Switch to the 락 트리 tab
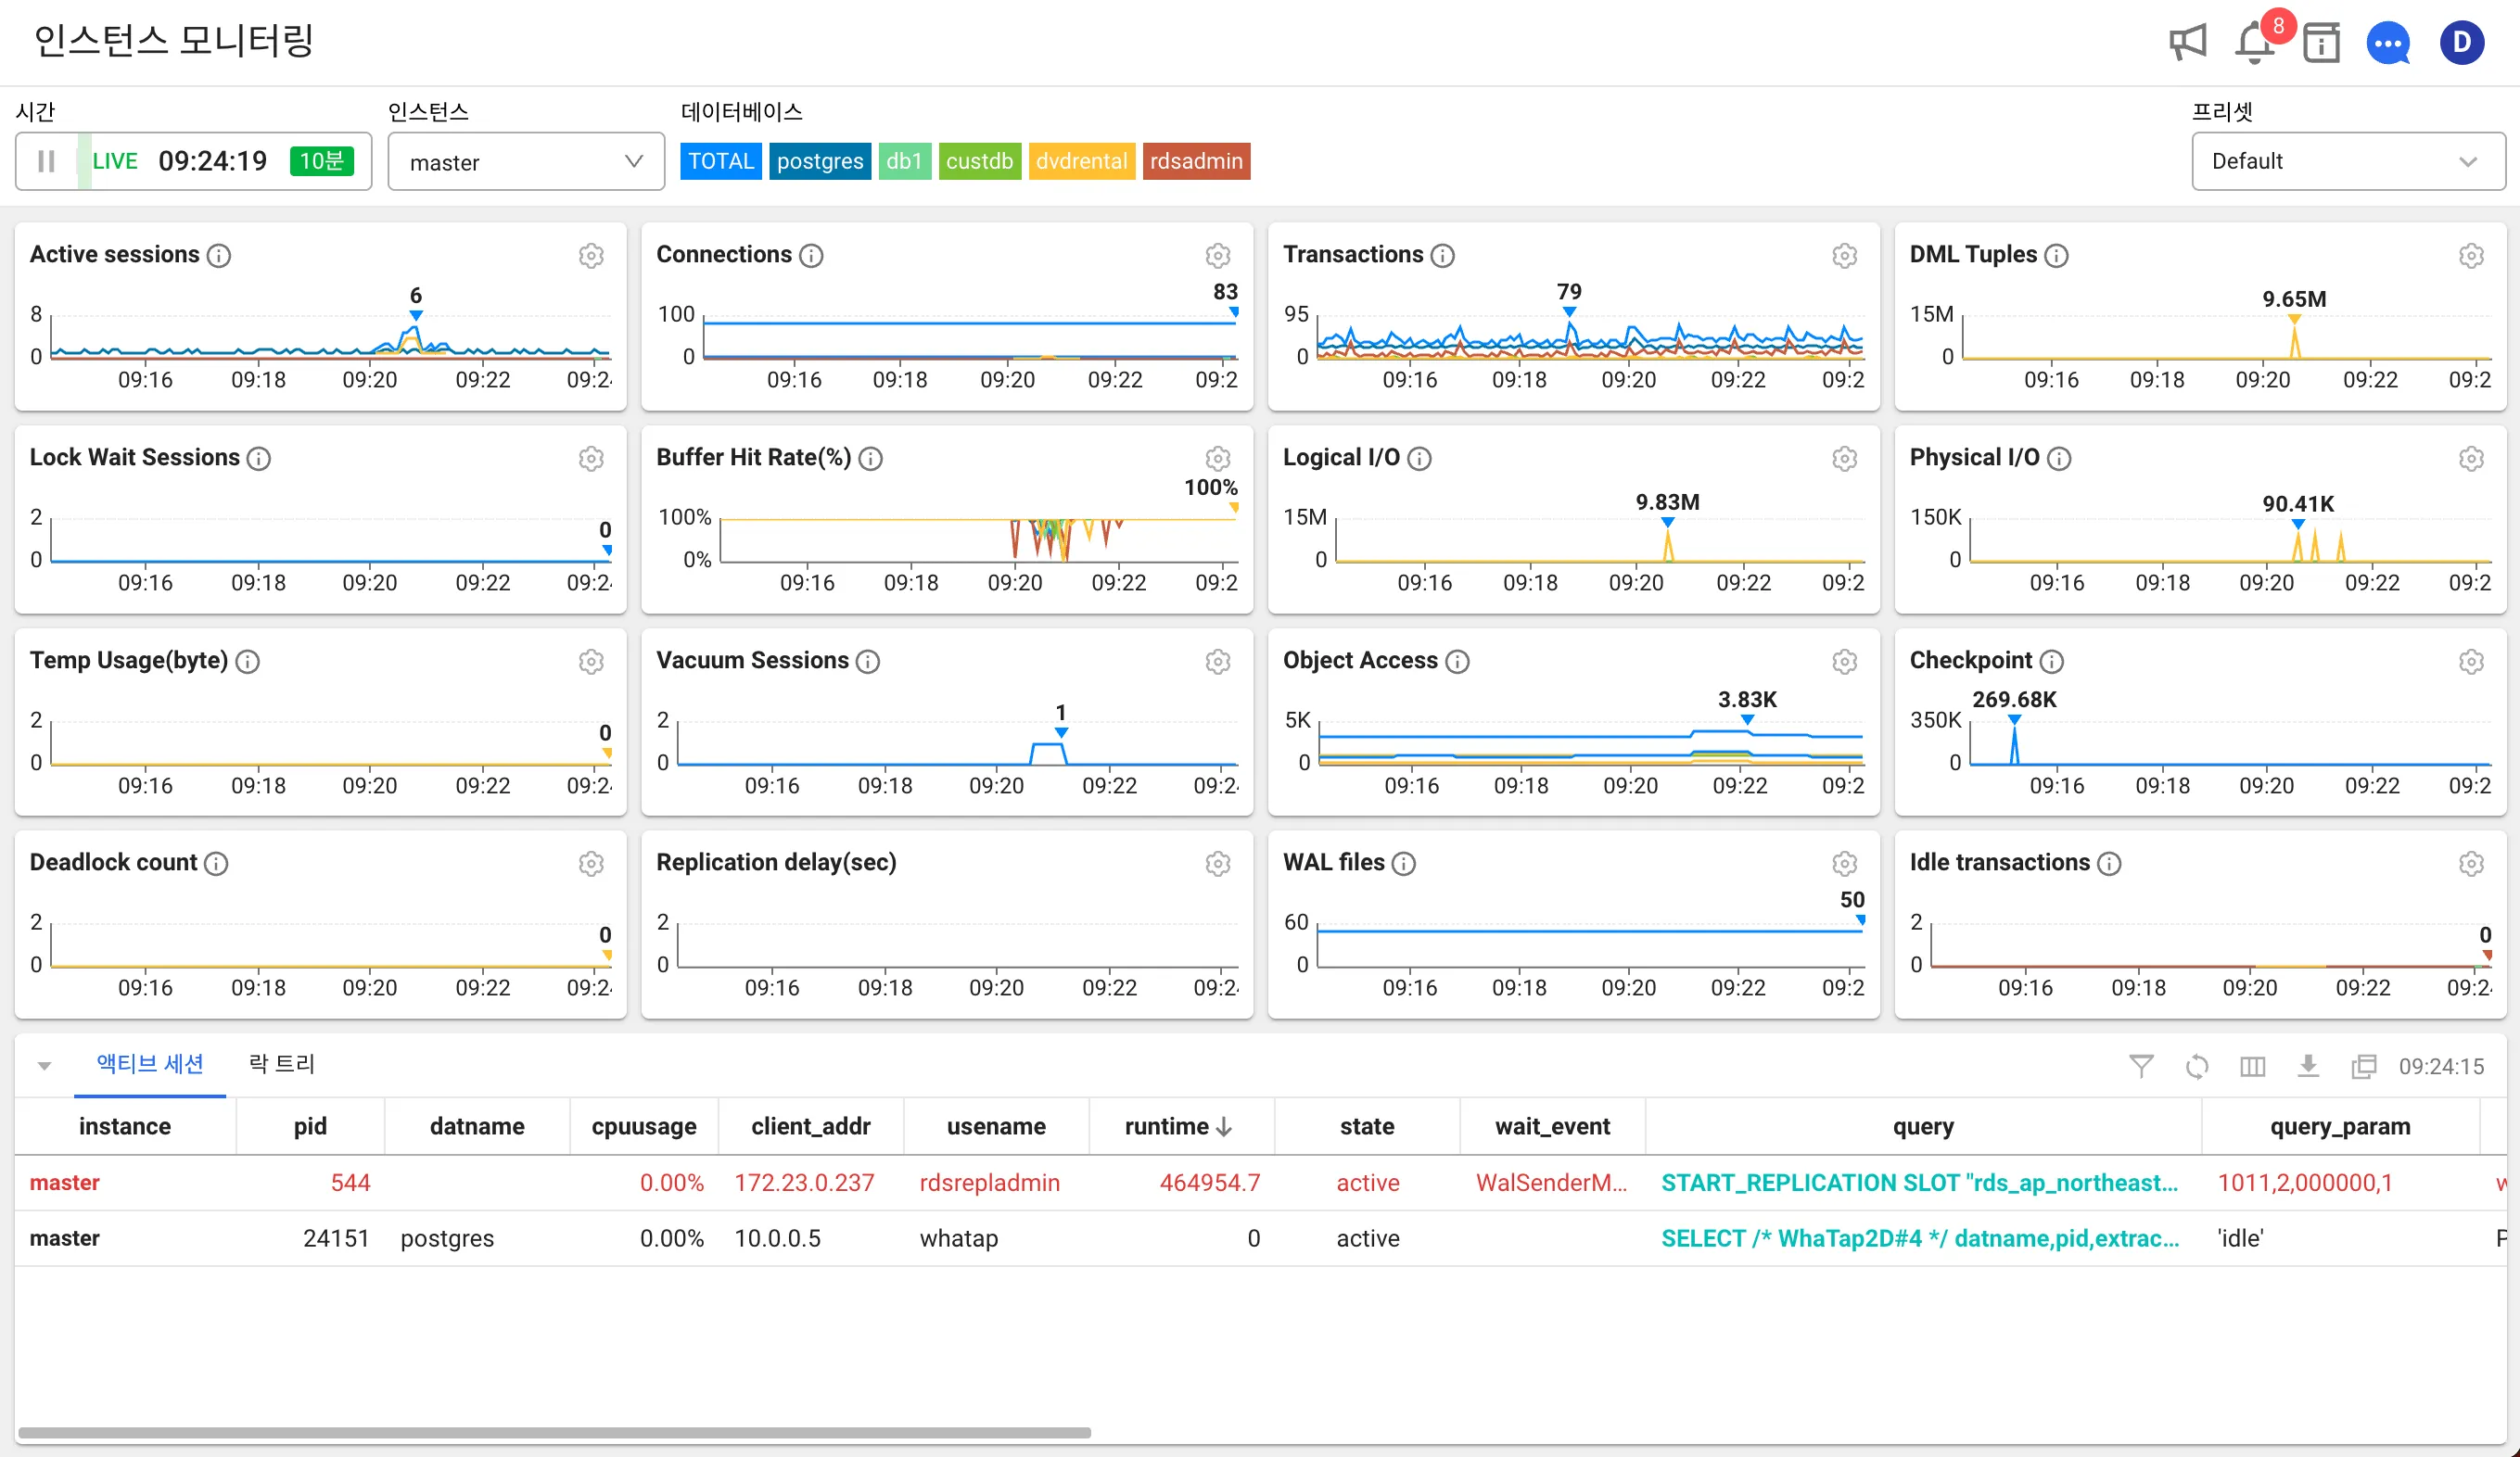The image size is (2520, 1457). [282, 1064]
